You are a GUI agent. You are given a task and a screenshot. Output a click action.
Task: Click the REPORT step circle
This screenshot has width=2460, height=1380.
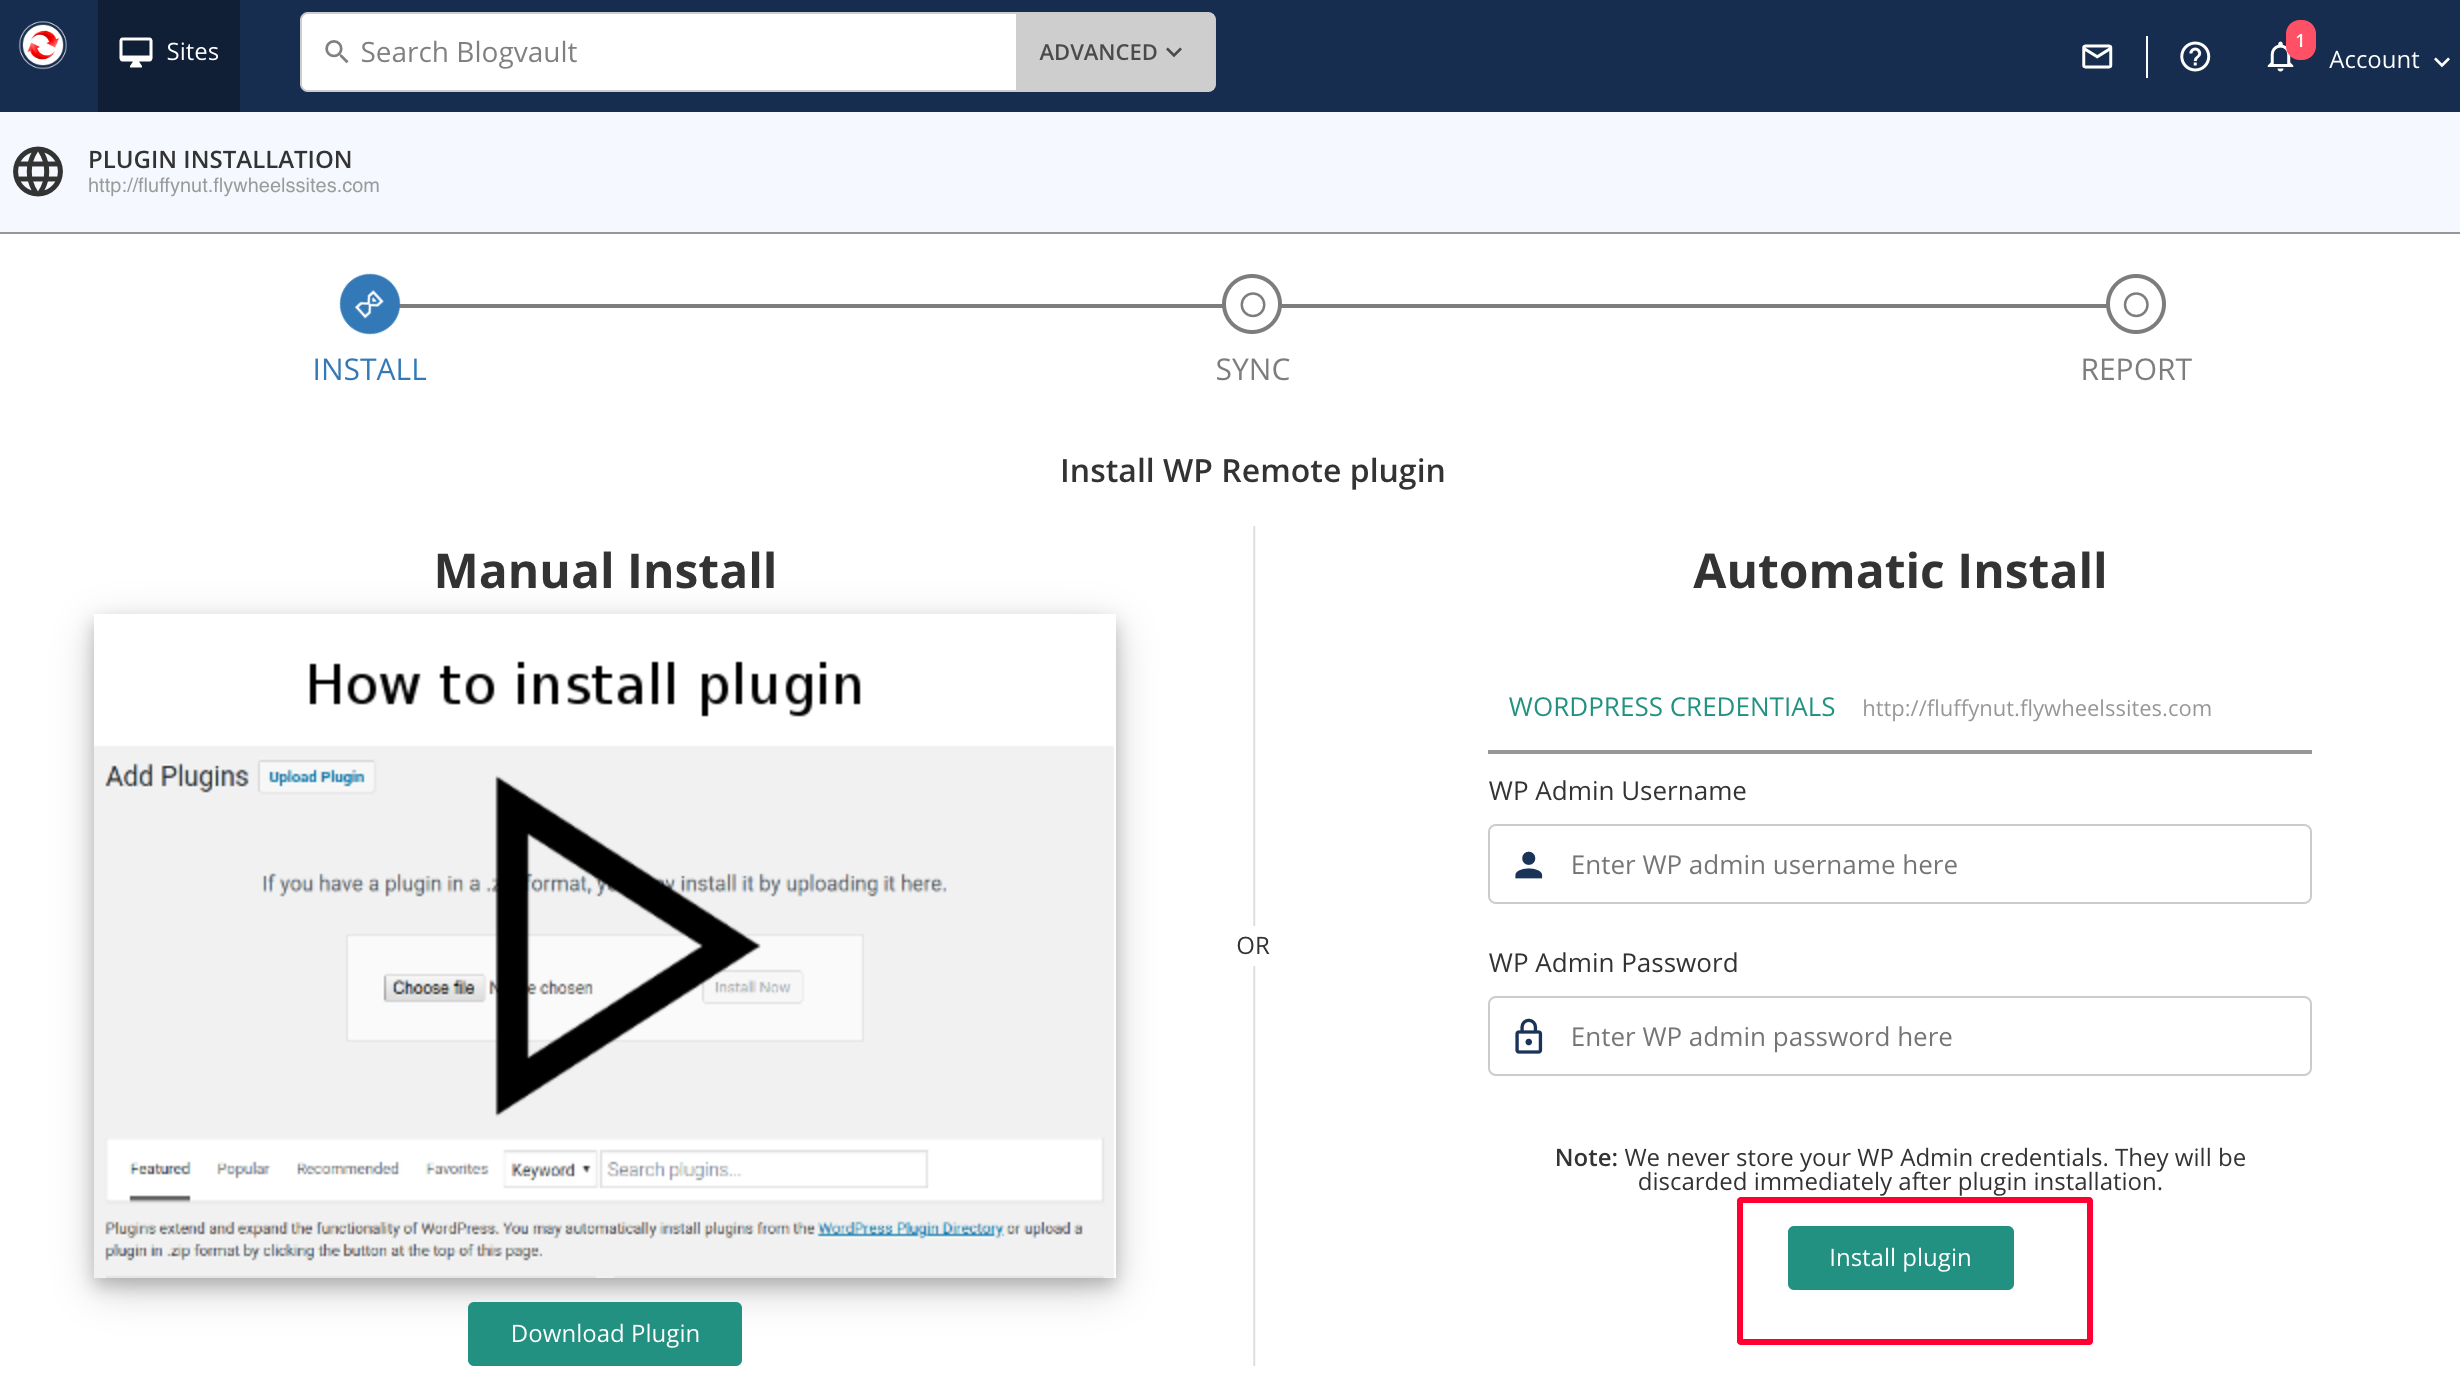pos(2135,304)
